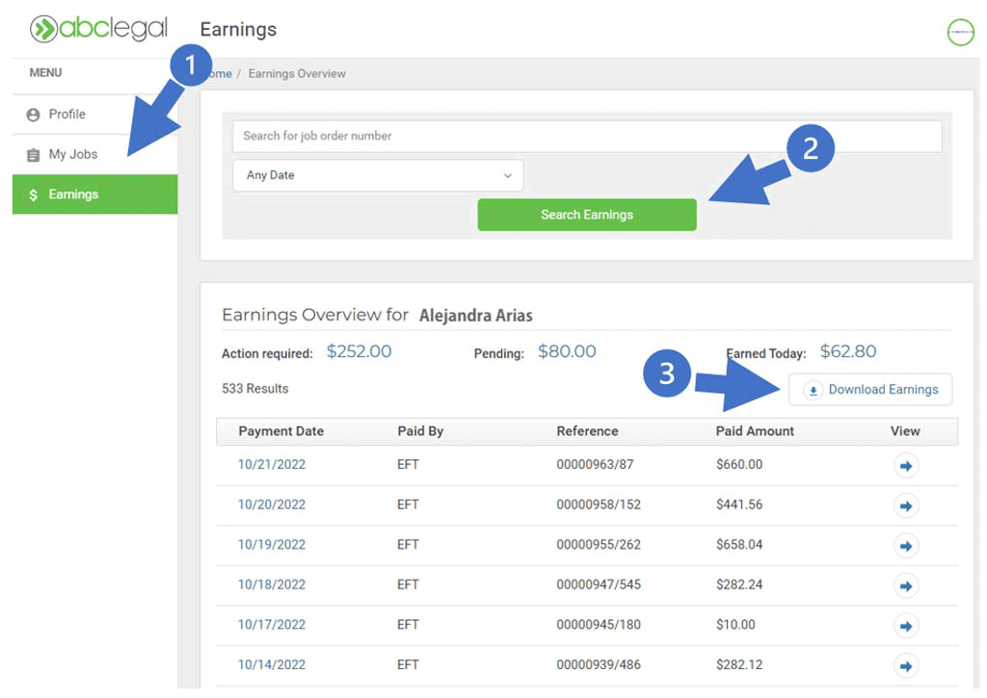The image size is (987, 698).
Task: Open the 10/21/2022 payment date link
Action: [271, 464]
